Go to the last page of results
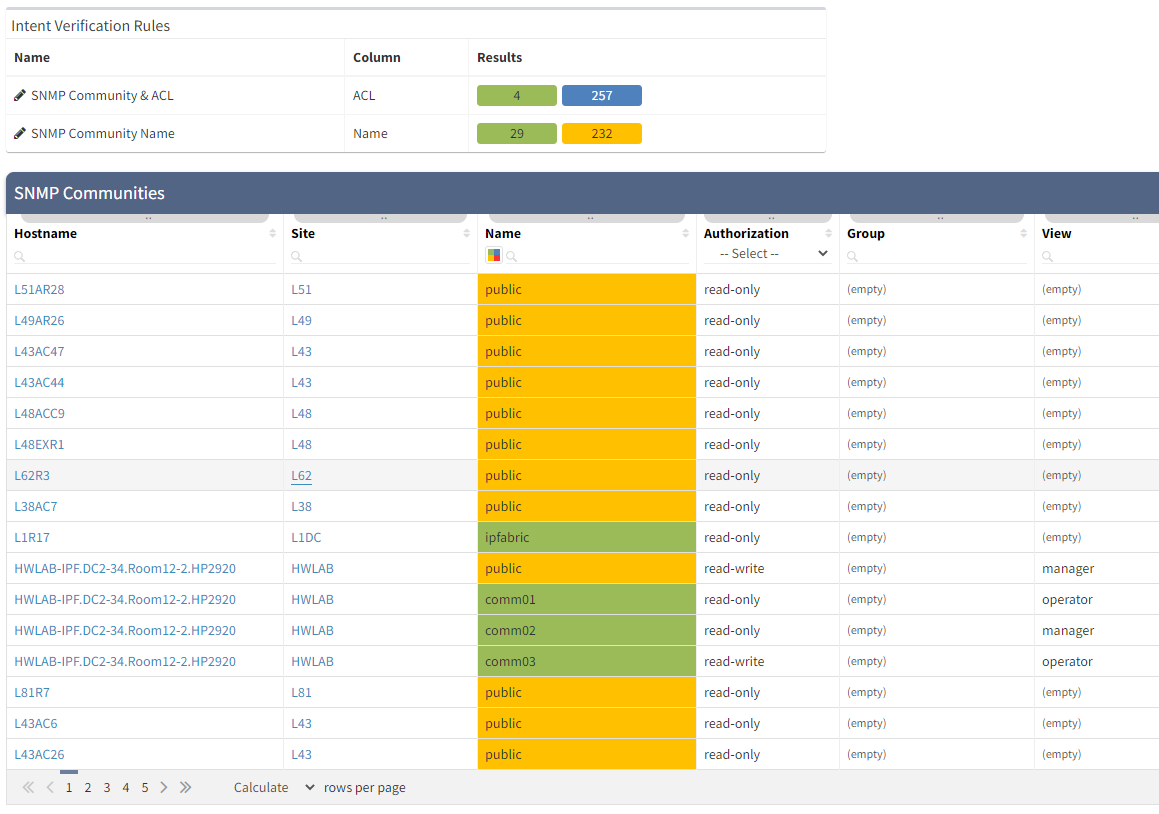Image resolution: width=1159 pixels, height=814 pixels. (x=185, y=788)
